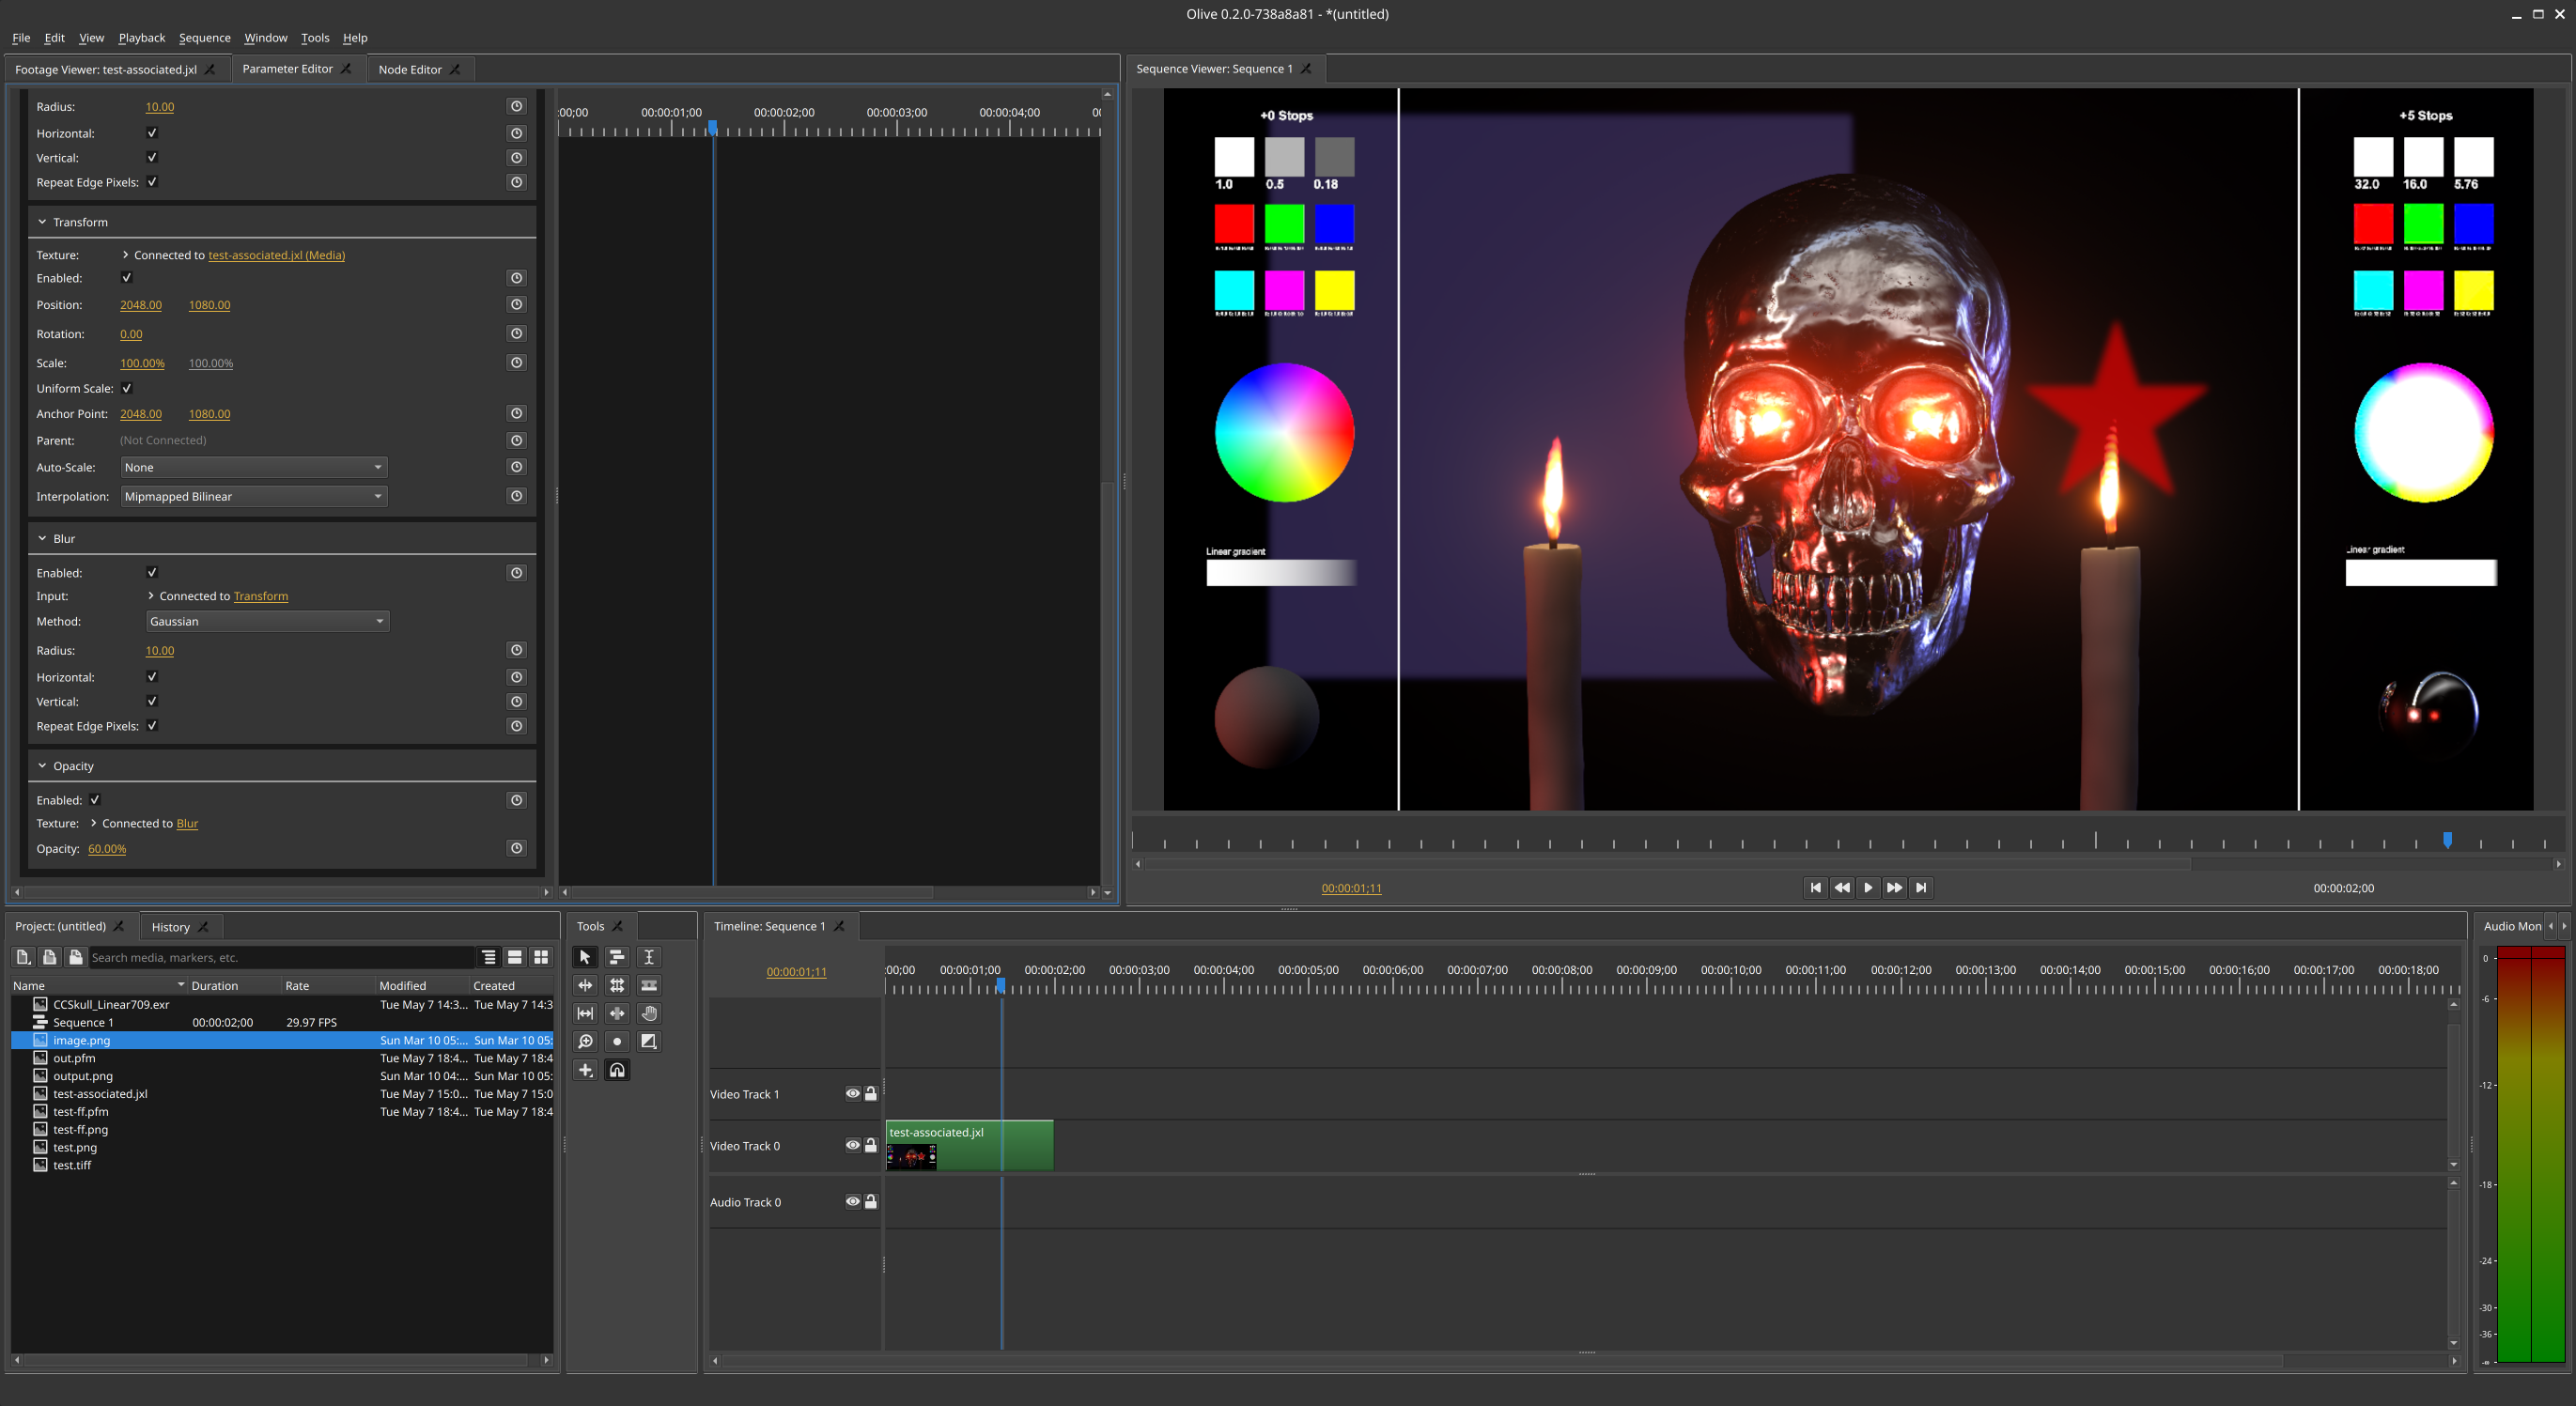This screenshot has height=1406, width=2576.
Task: Toggle keyframing for Rotation parameter
Action: pyautogui.click(x=516, y=333)
